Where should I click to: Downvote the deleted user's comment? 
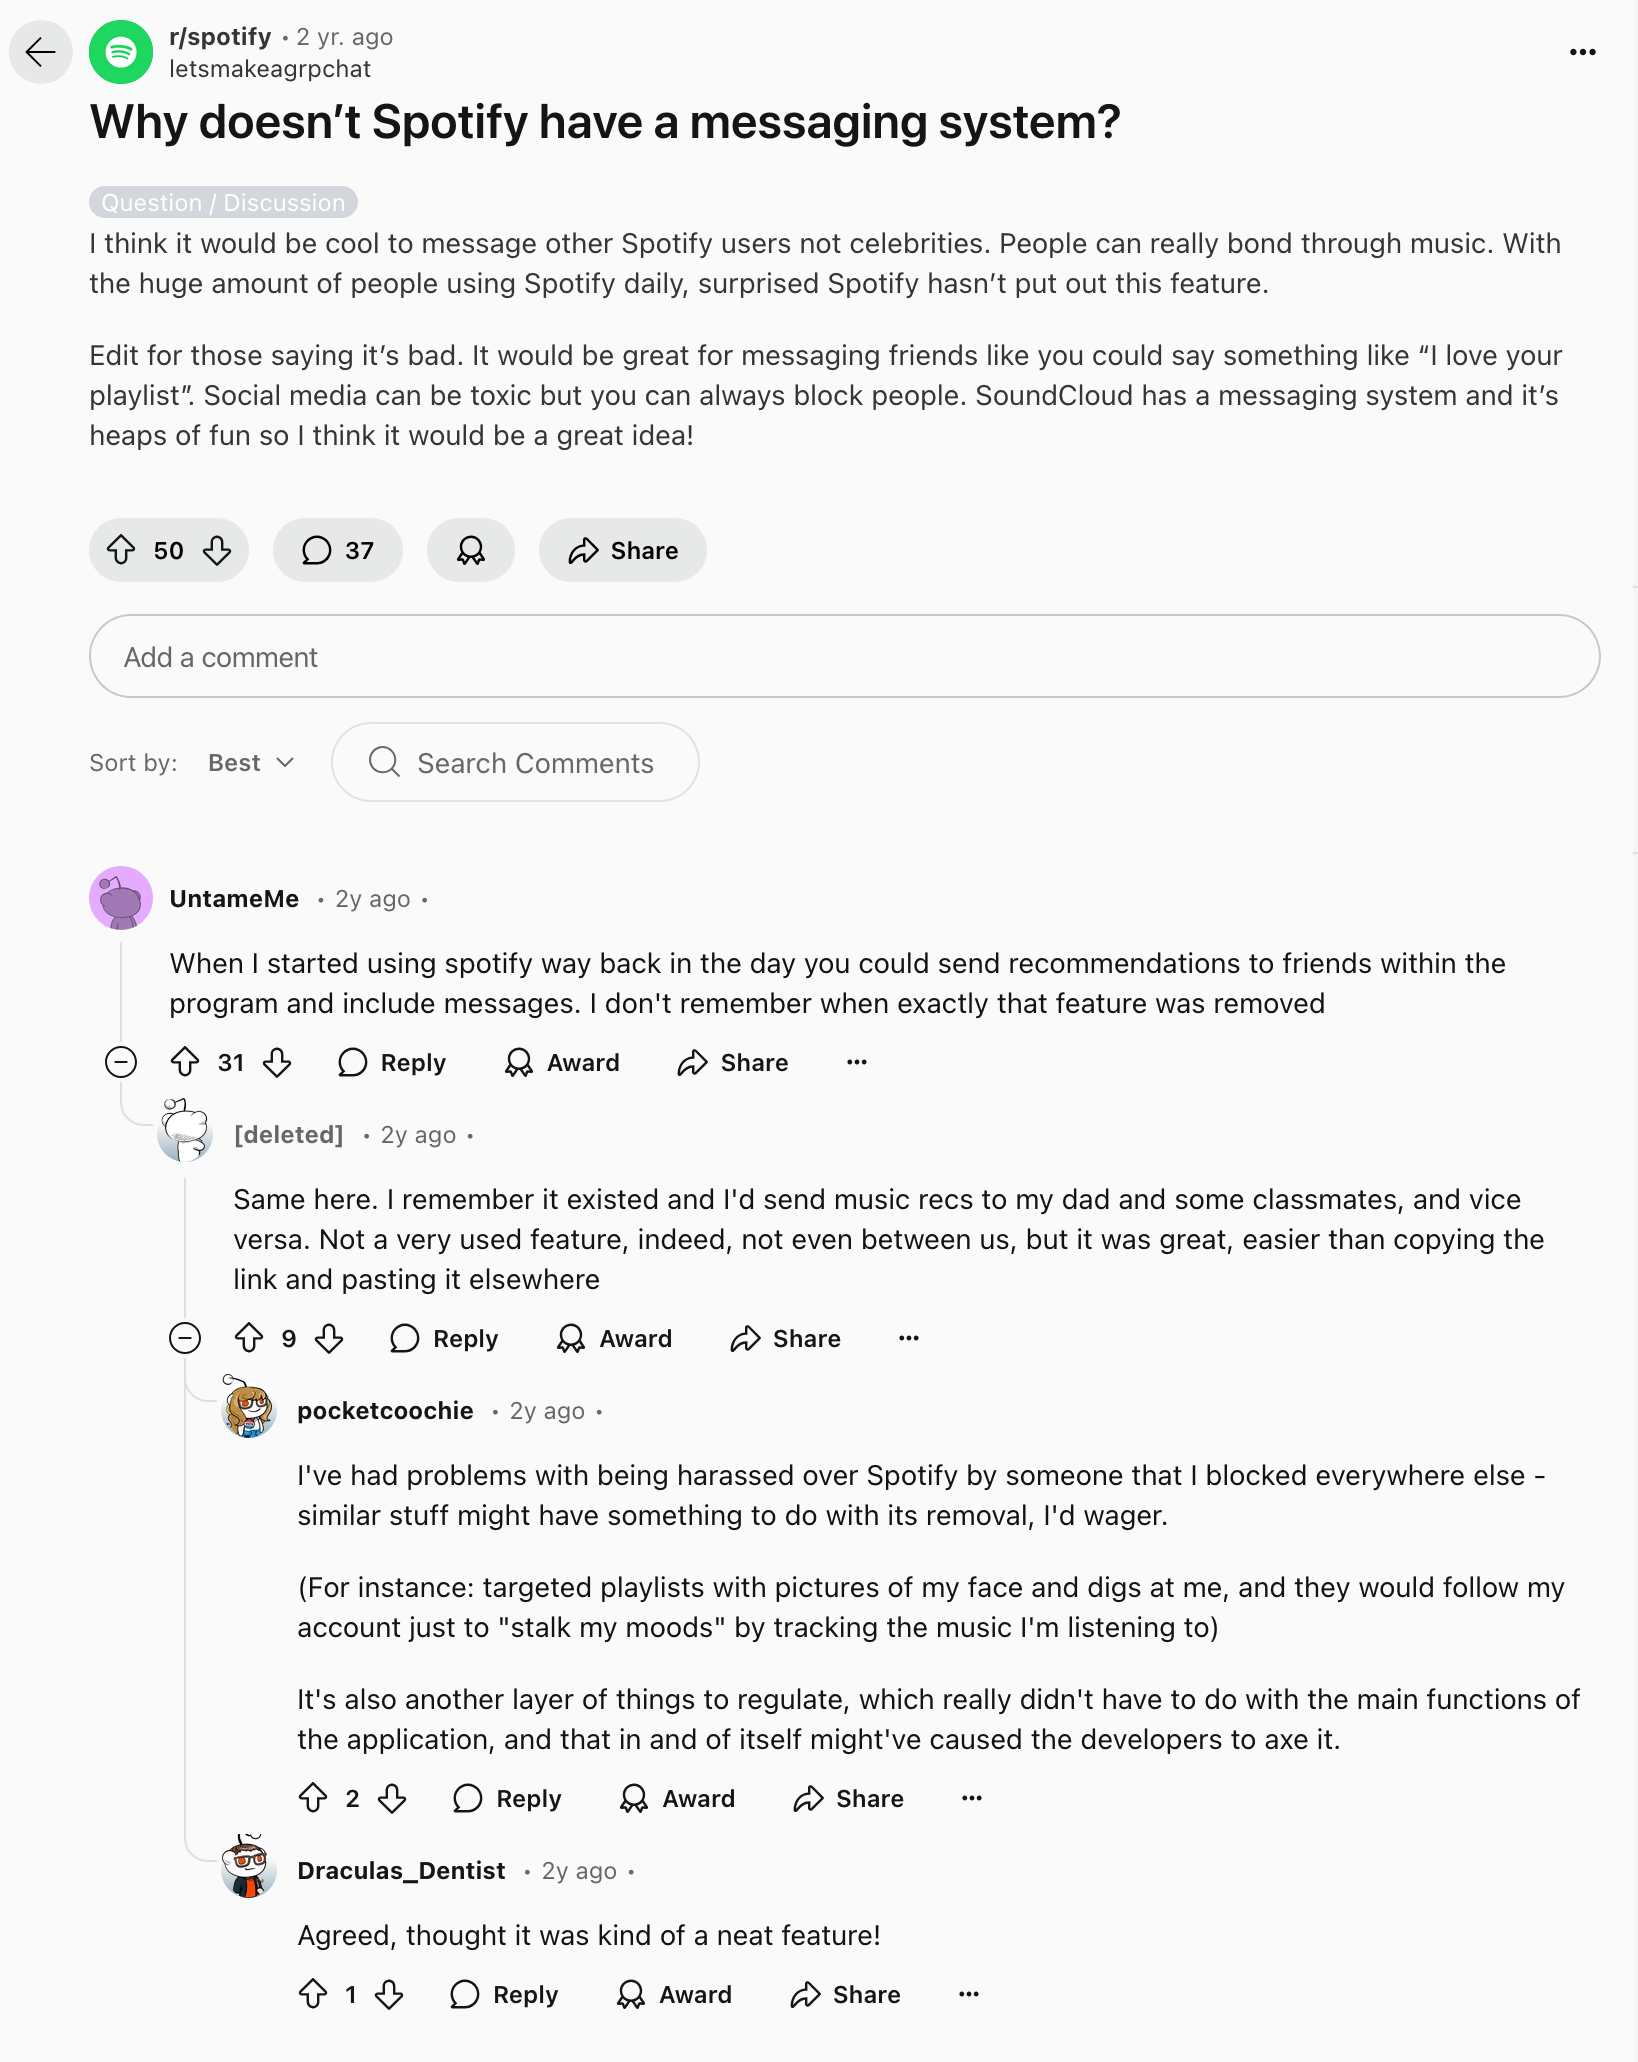click(329, 1338)
